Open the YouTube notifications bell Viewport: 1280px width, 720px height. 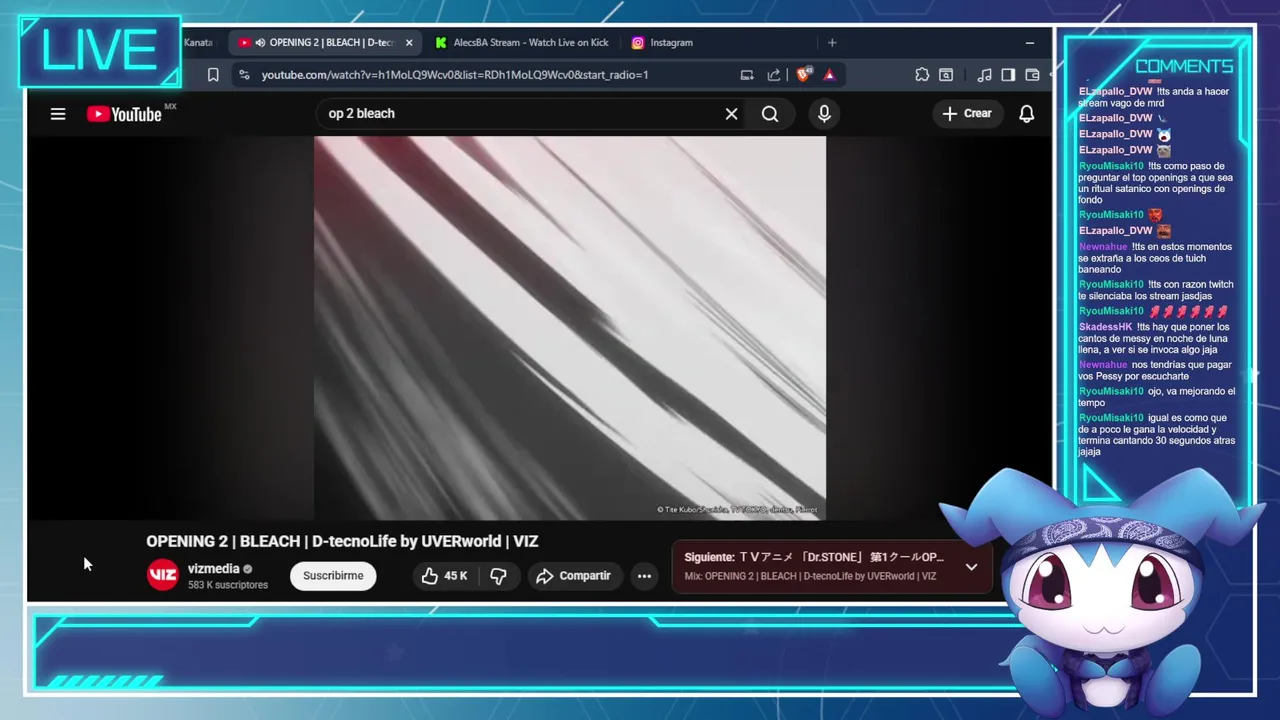[x=1026, y=114]
